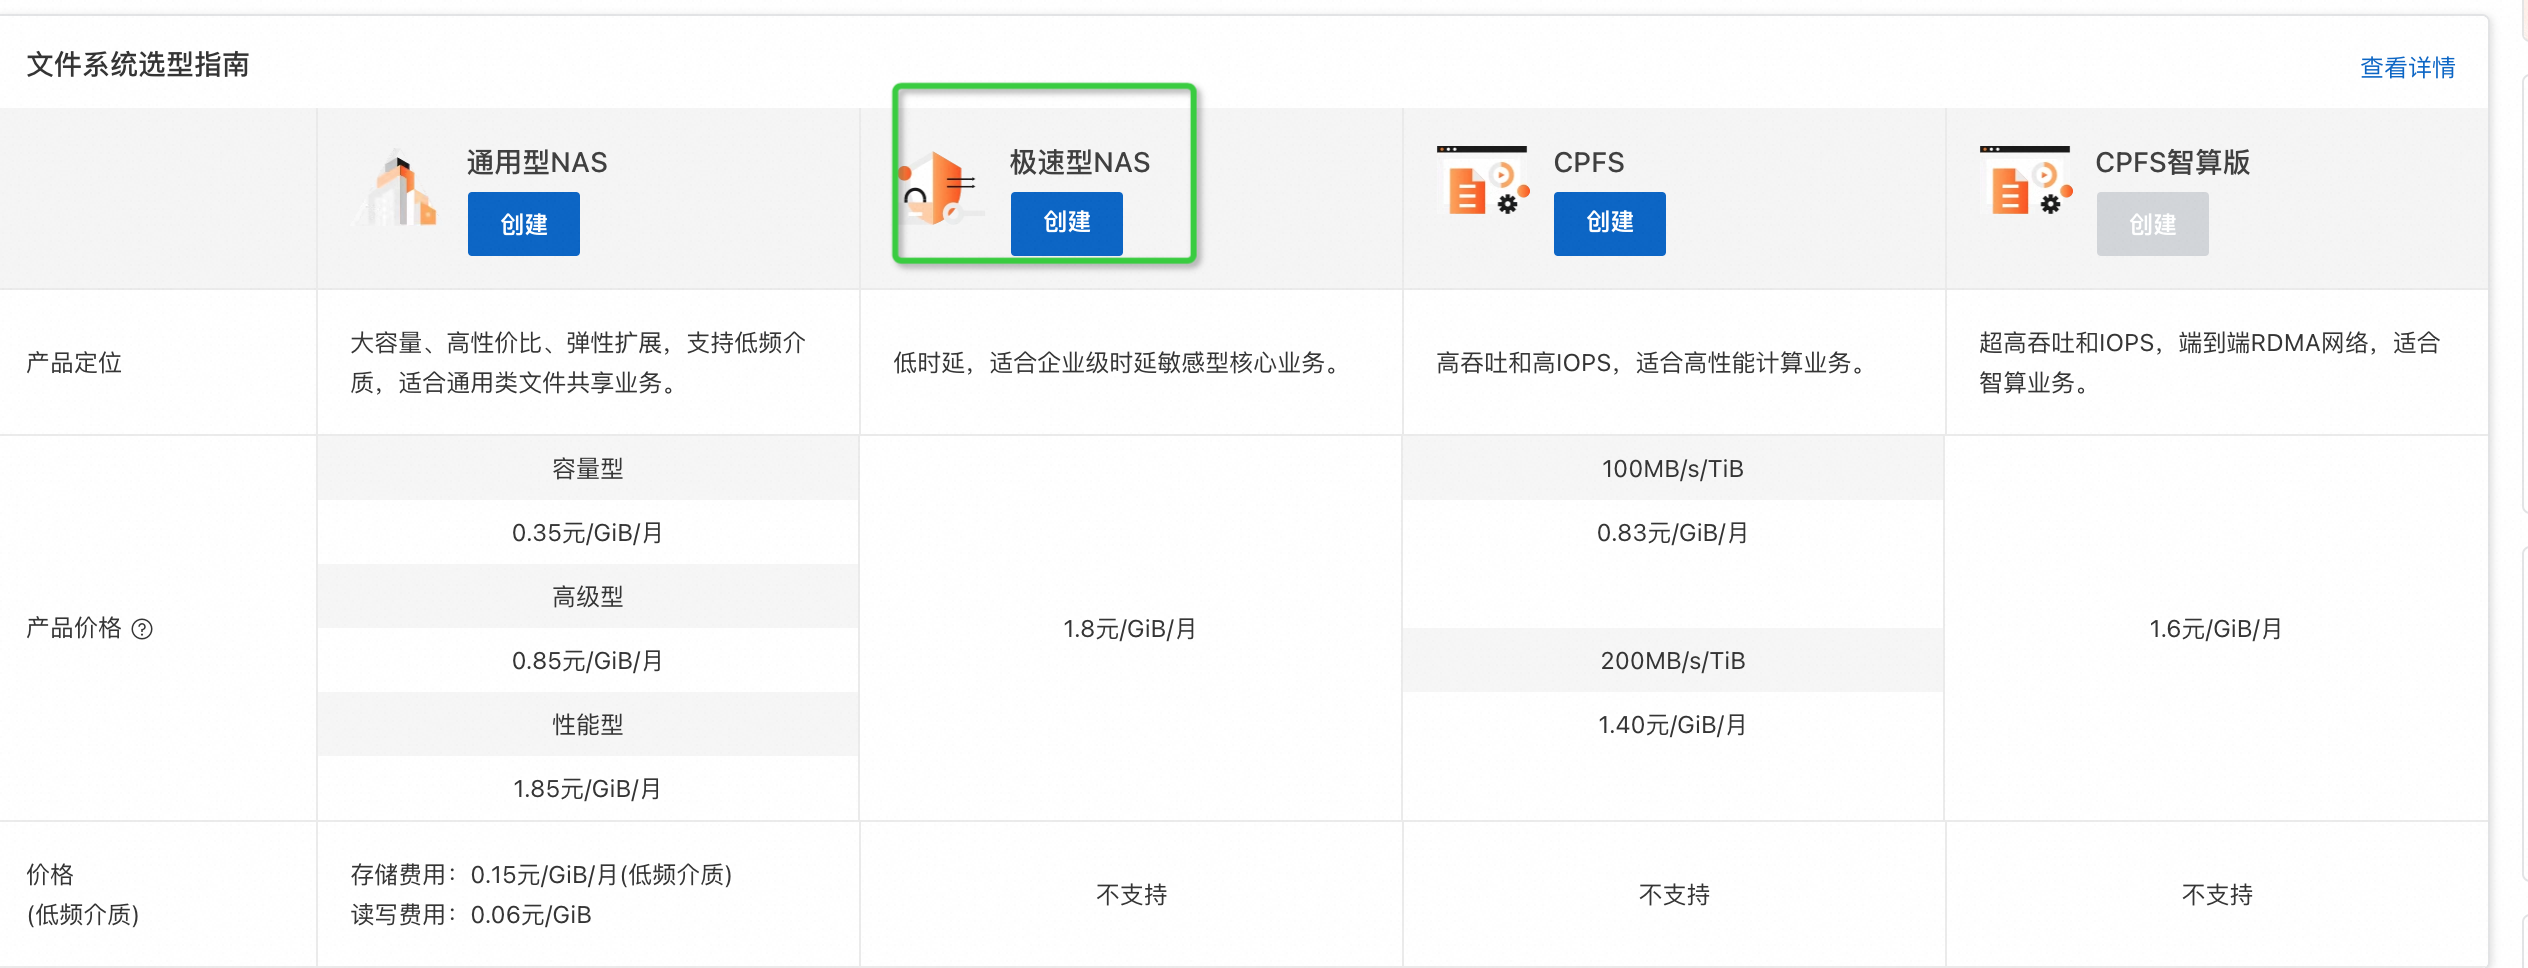Click the disabled 创建 button under CPFS智算版
Image resolution: width=2528 pixels, height=968 pixels.
[2153, 224]
